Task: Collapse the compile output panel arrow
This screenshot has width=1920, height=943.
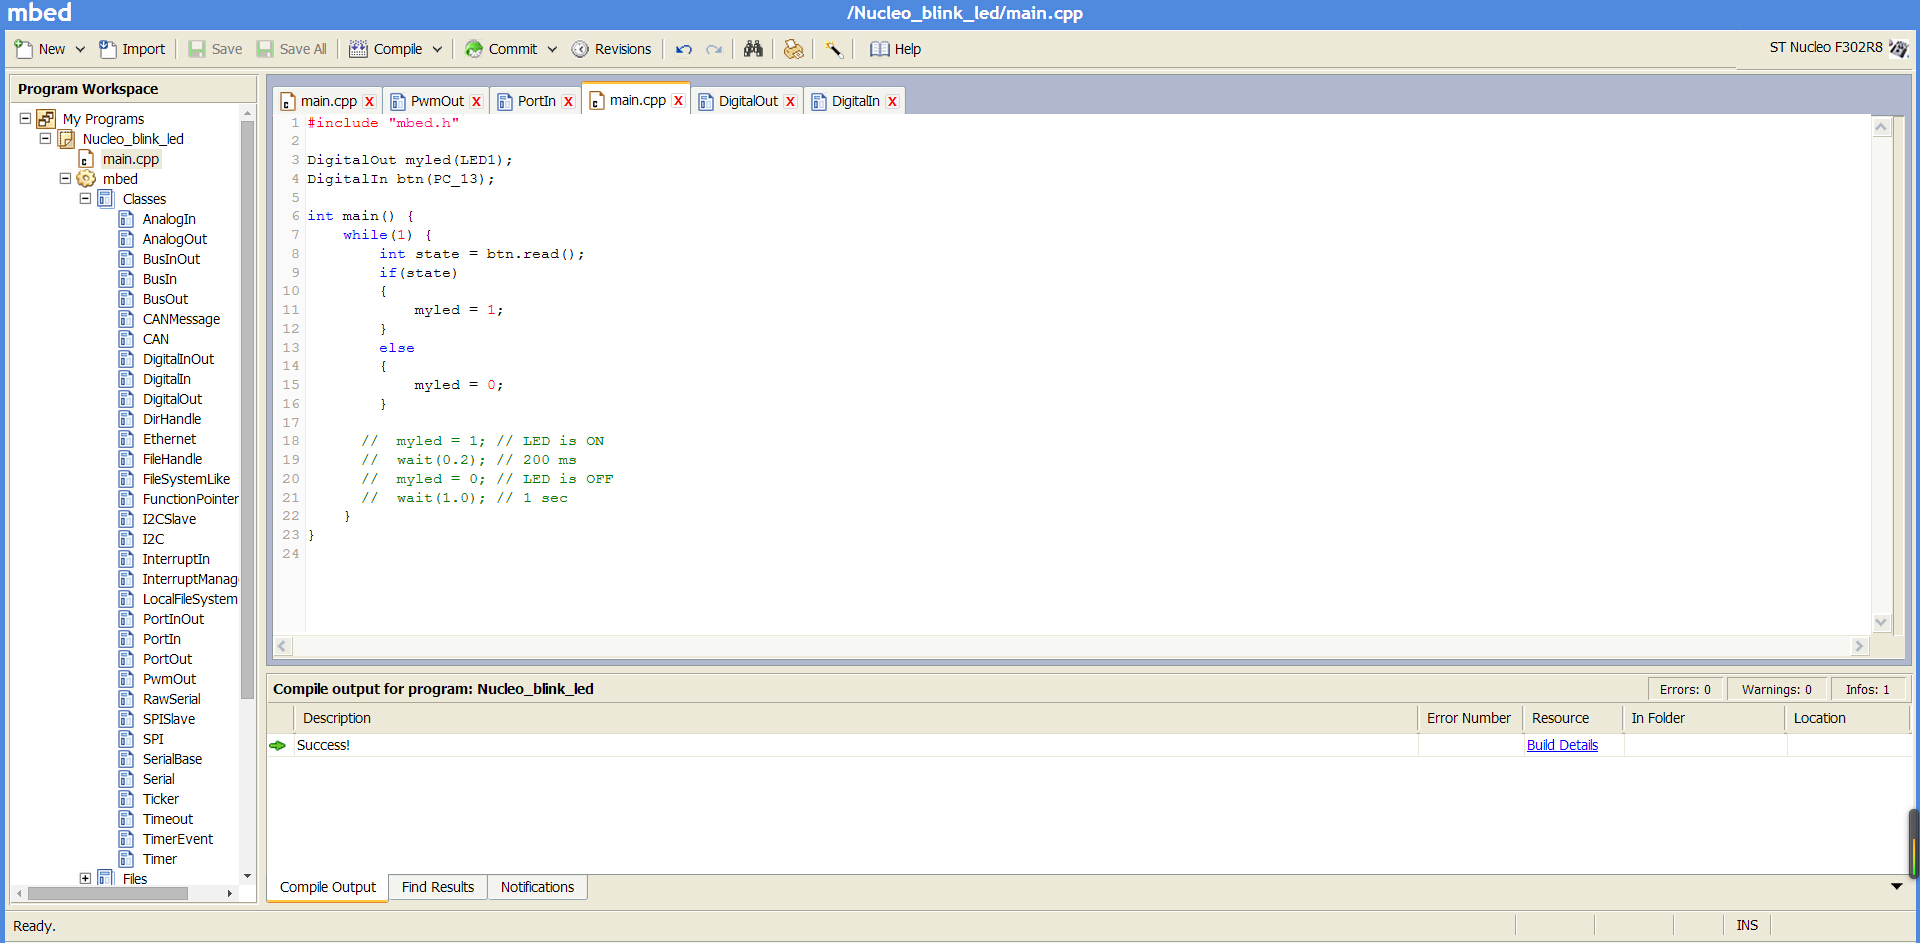Action: coord(1896,886)
